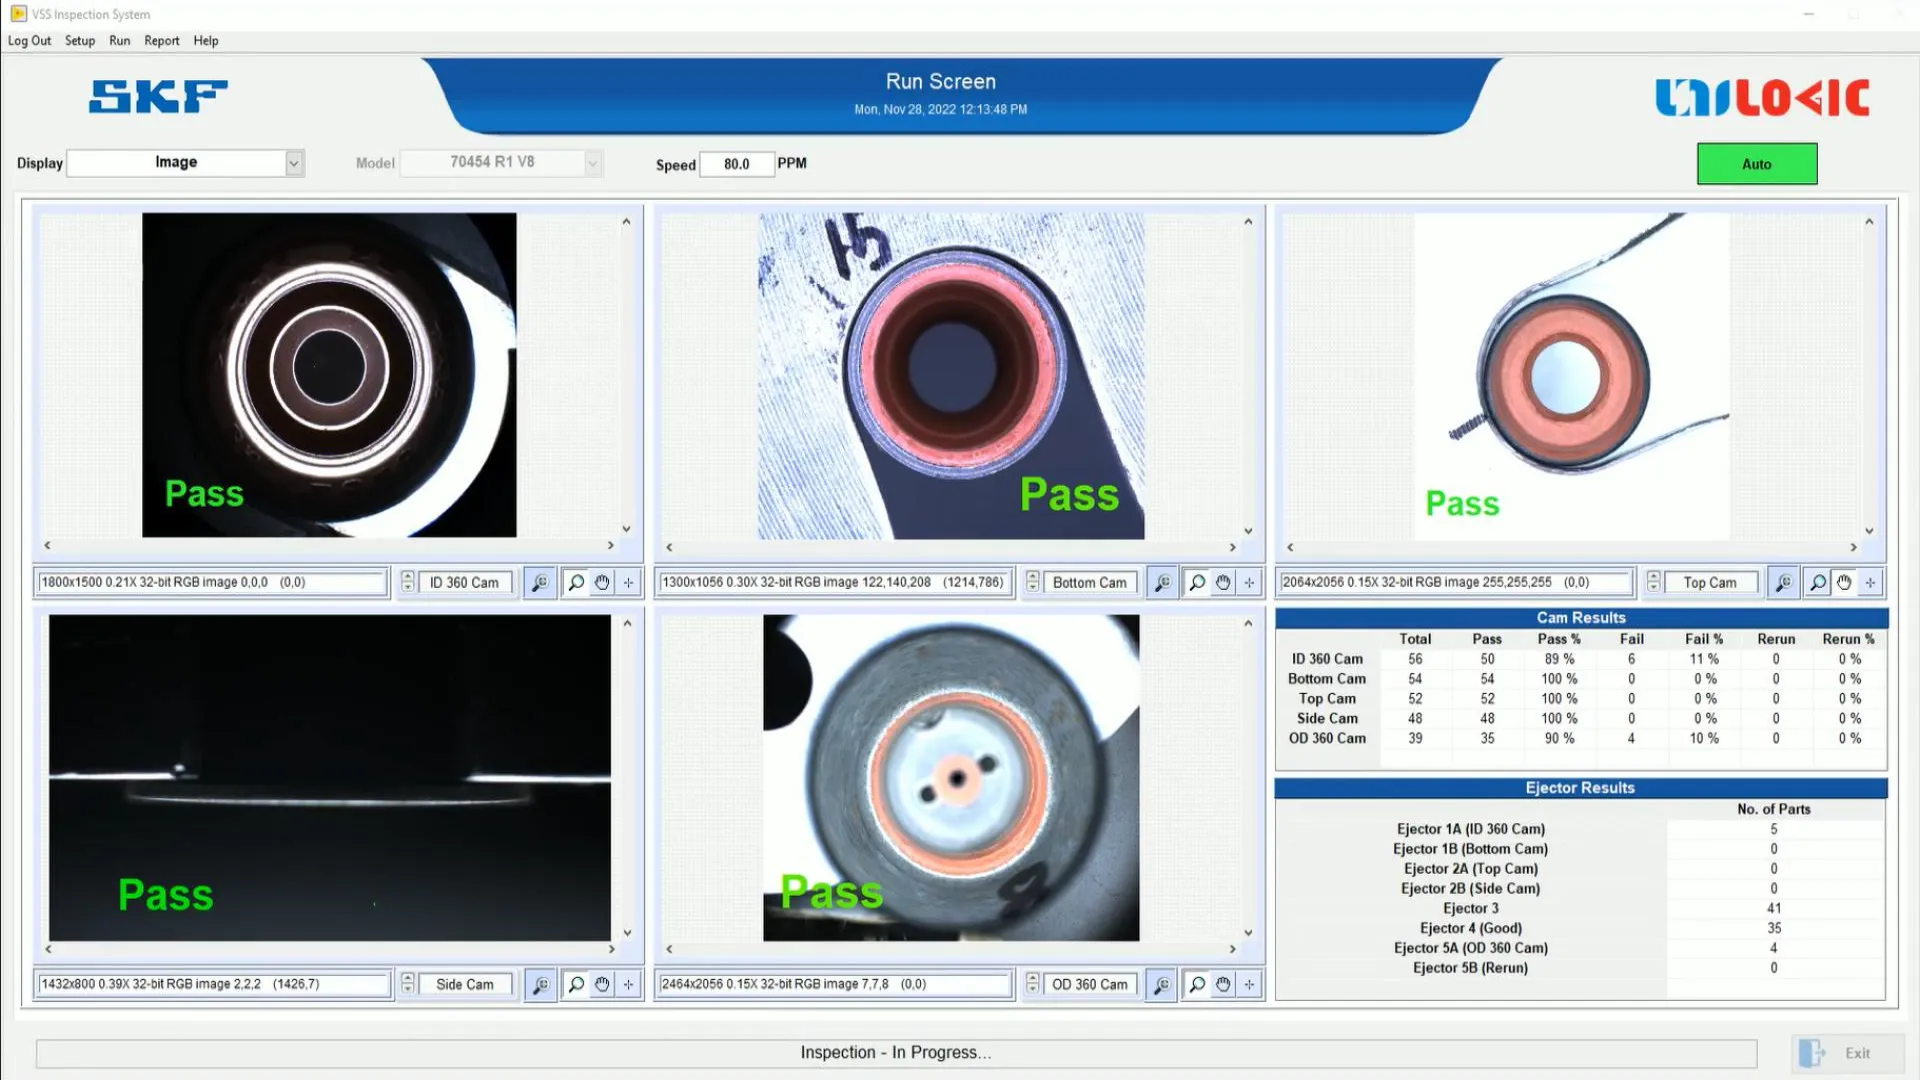The image size is (1920, 1080).
Task: Click the Speed PPM input field
Action: [x=736, y=164]
